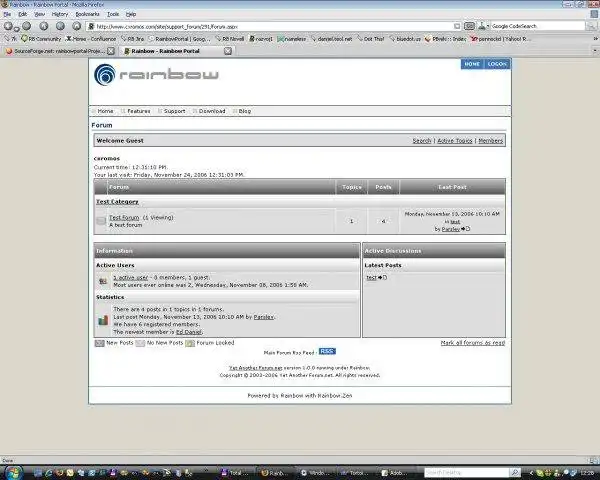Click the Go button next to the address bar
The height and width of the screenshot is (480, 600).
point(469,26)
